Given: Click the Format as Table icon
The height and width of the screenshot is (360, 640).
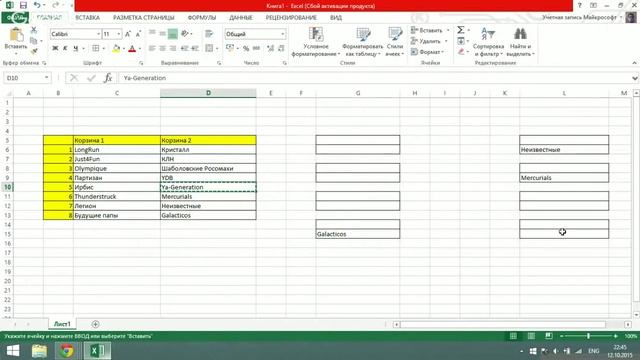Looking at the screenshot, I should (363, 34).
